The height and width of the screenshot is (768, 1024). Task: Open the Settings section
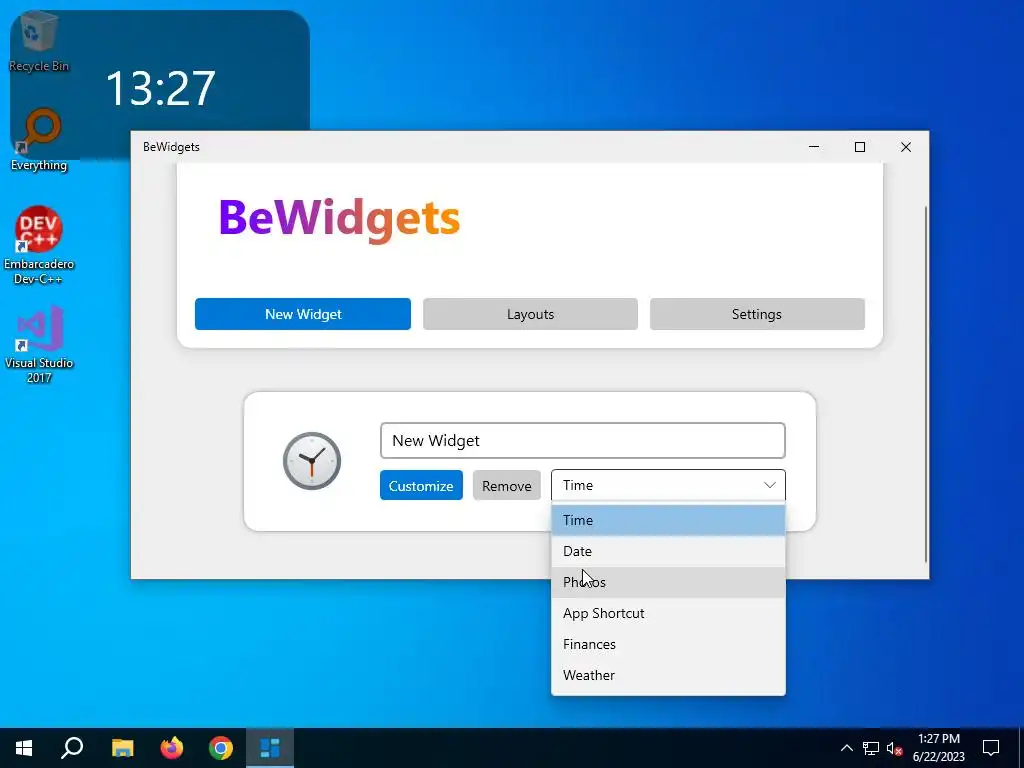click(x=757, y=314)
